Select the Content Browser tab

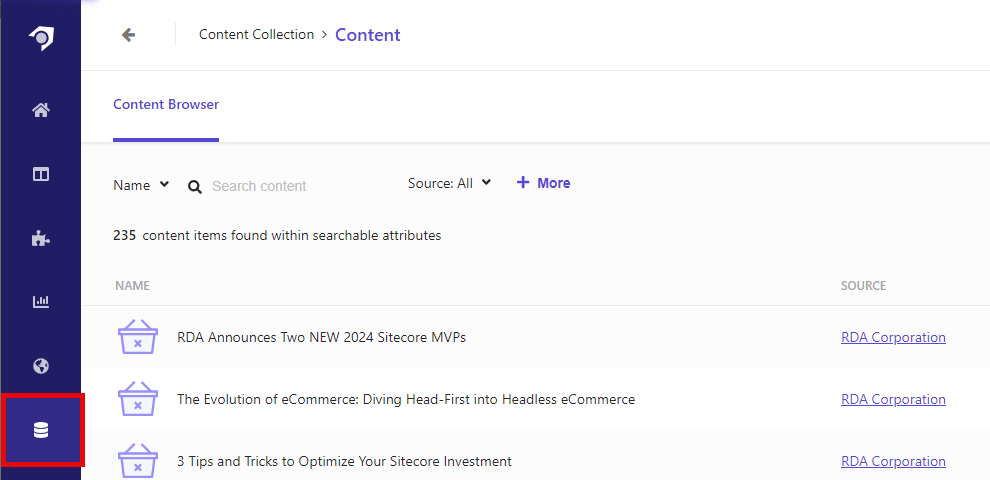point(166,104)
